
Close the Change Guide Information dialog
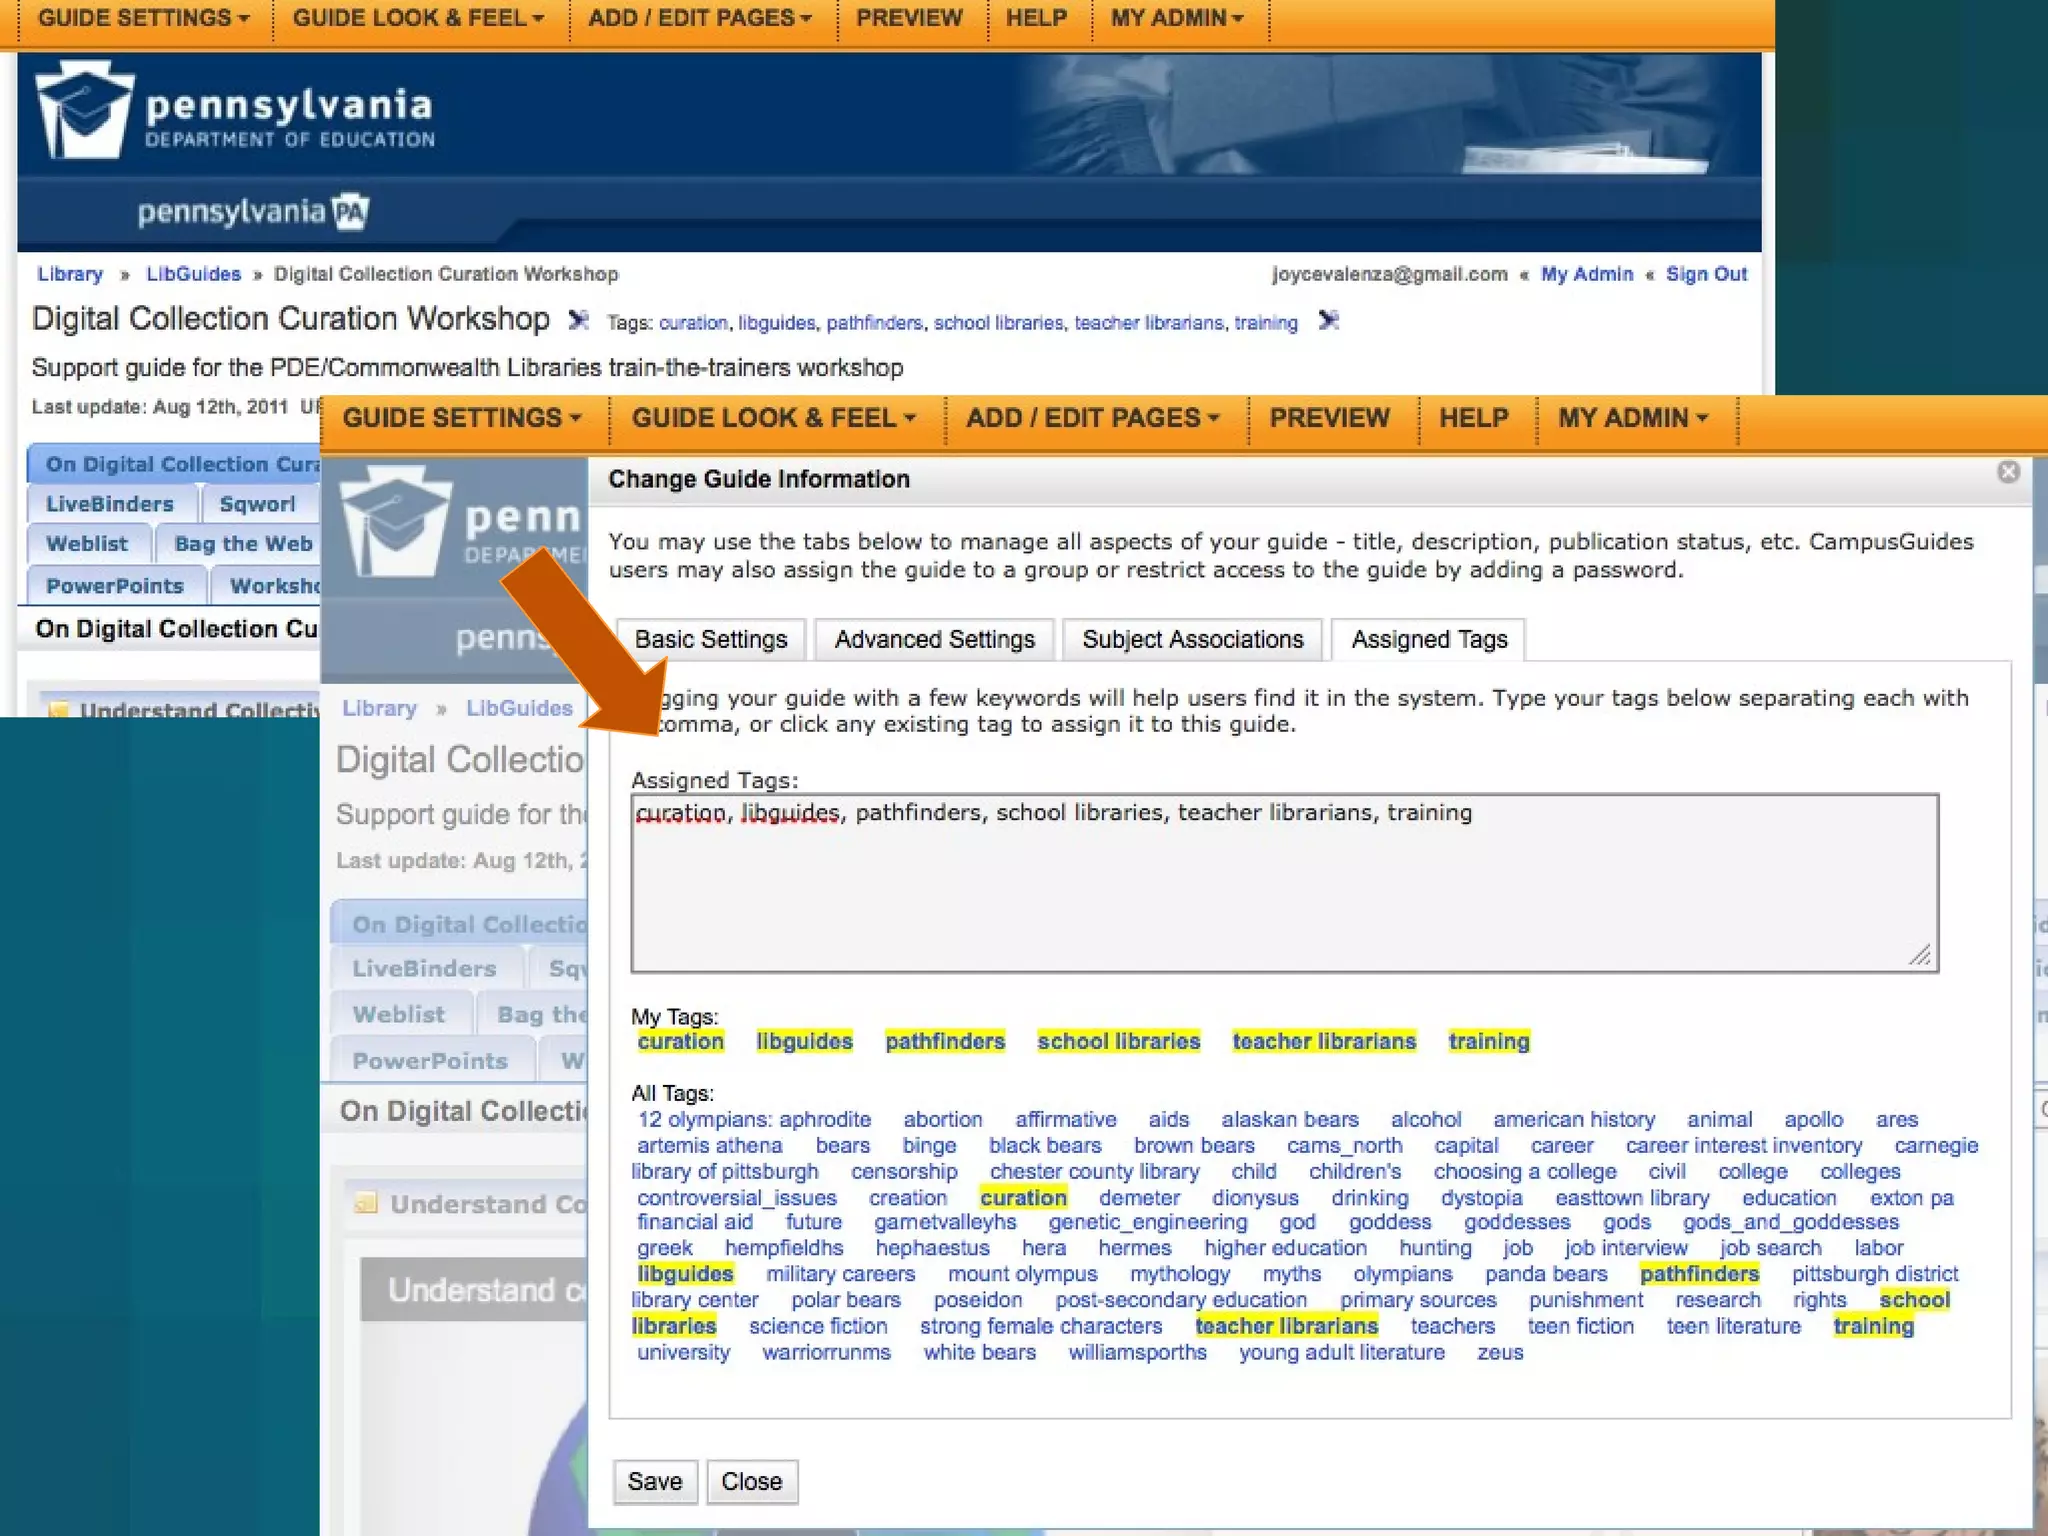pos(2008,472)
